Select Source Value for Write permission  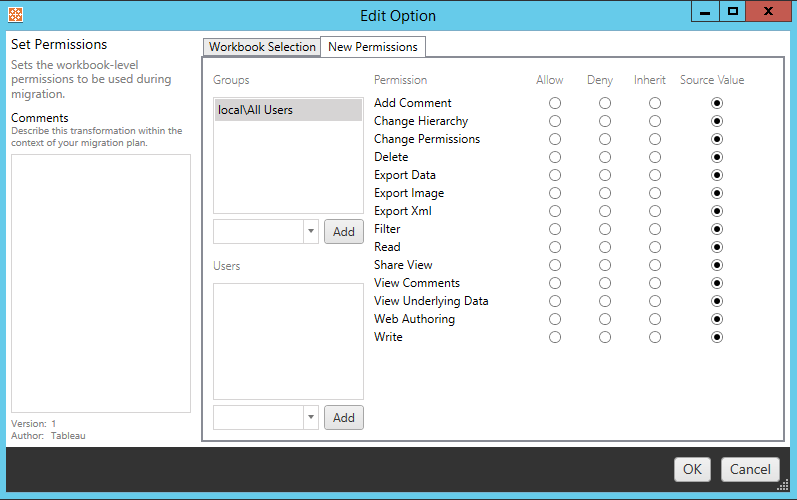pyautogui.click(x=716, y=337)
